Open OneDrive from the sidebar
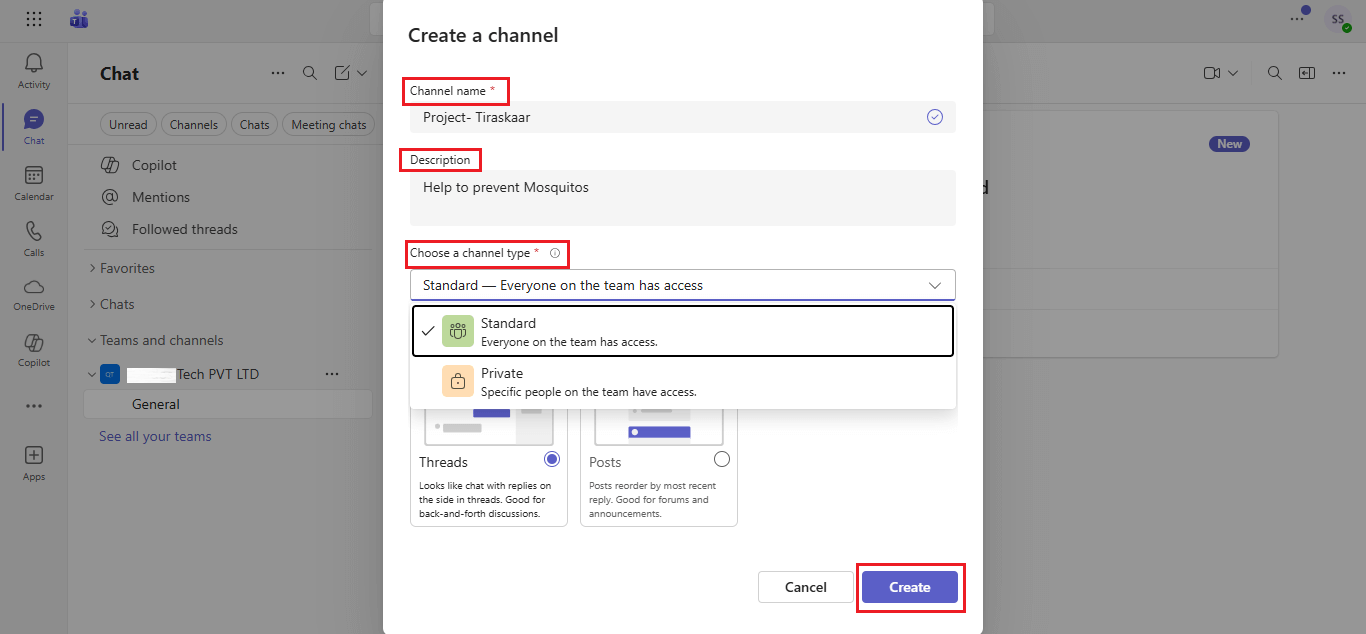Screen dimensions: 1366x634 34,288
